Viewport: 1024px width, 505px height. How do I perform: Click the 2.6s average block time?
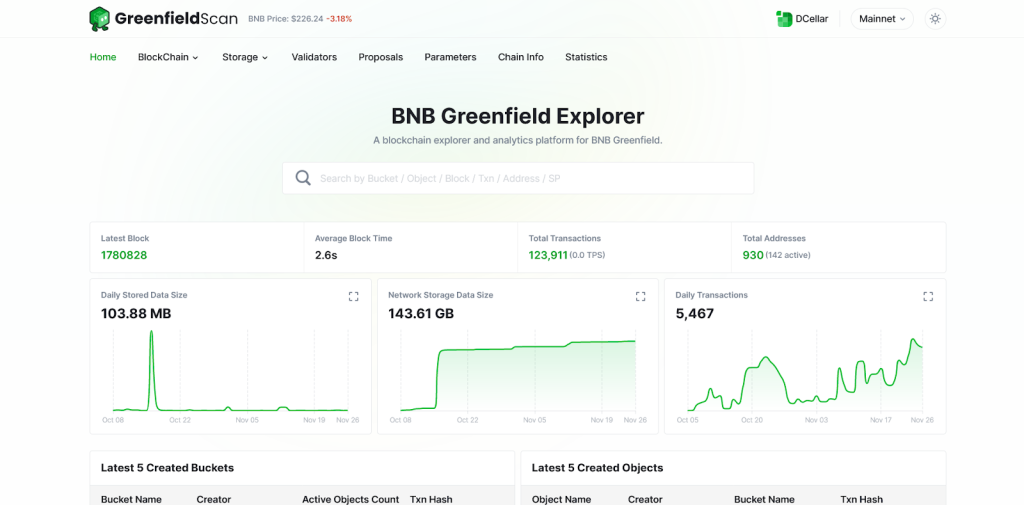[x=326, y=255]
